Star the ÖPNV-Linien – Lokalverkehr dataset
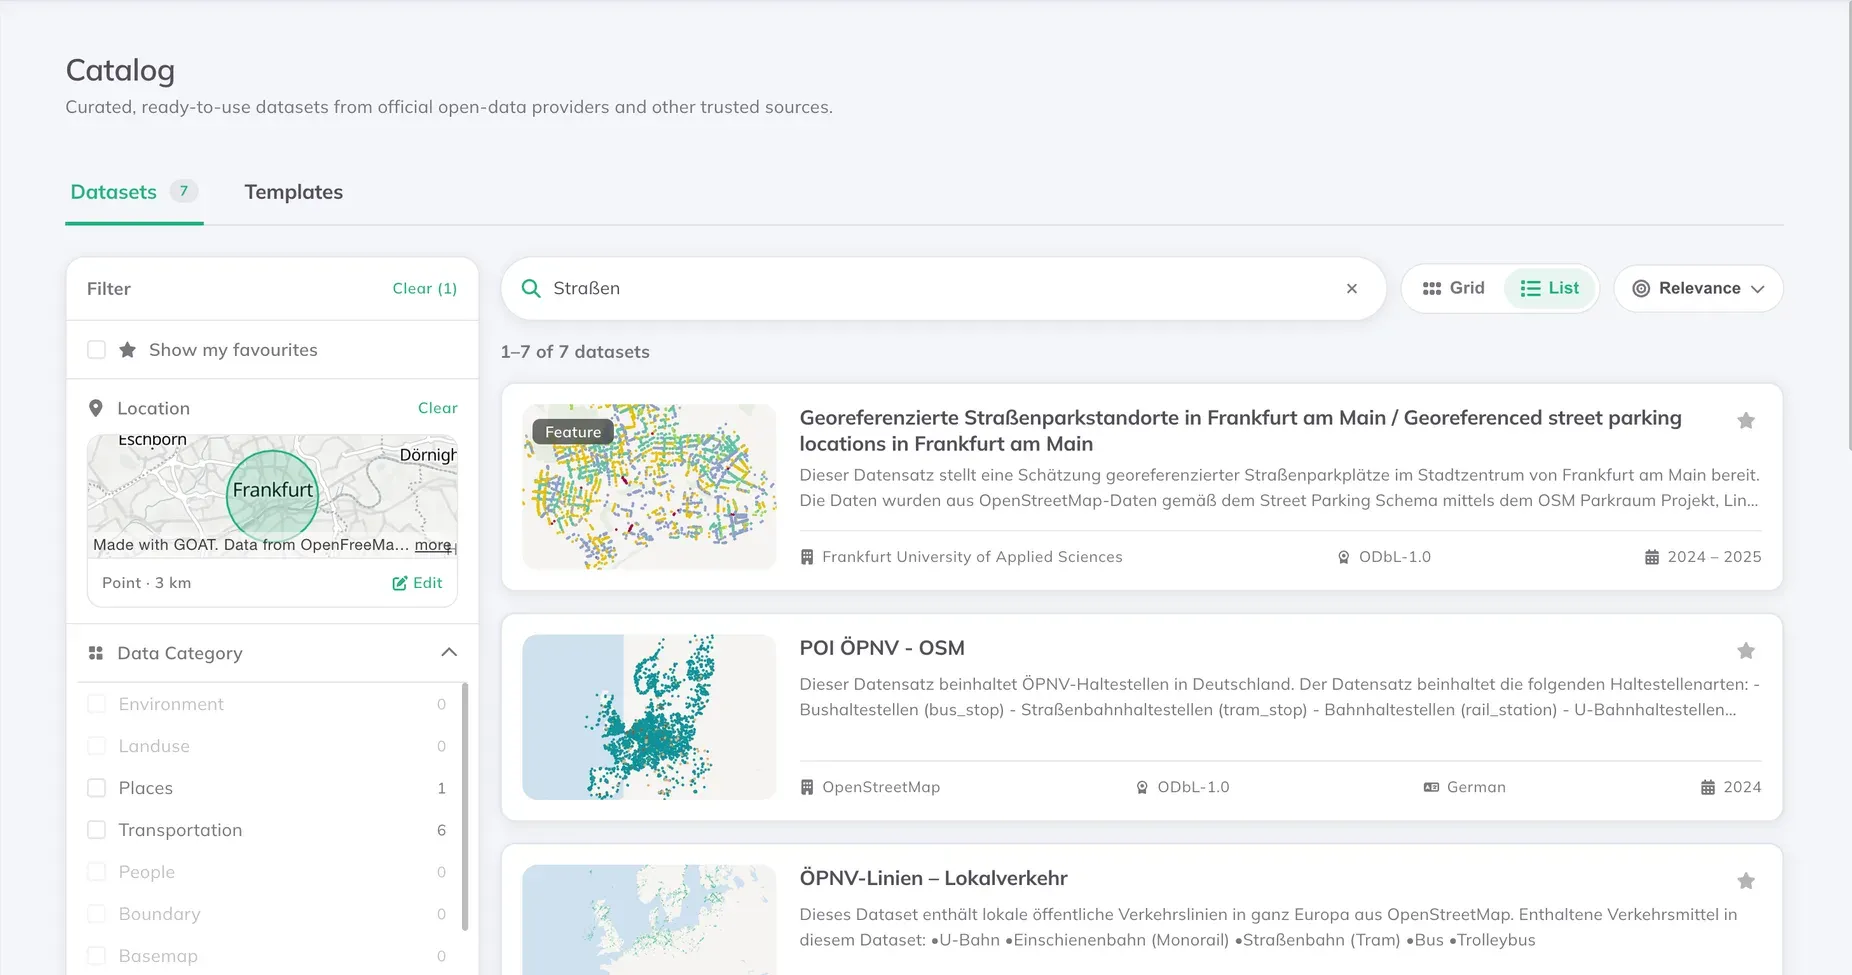This screenshot has height=975, width=1852. pos(1746,881)
